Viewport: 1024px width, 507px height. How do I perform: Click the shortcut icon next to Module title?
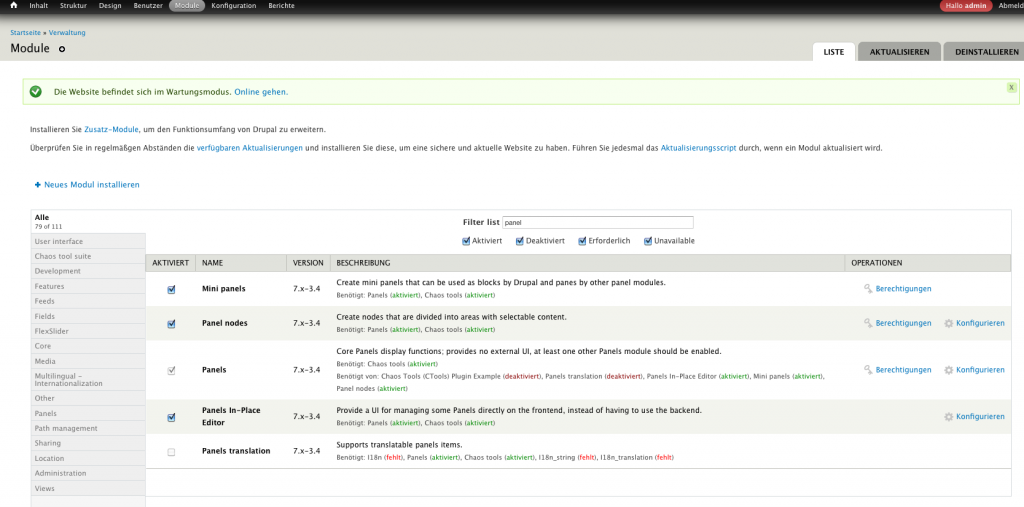(x=61, y=49)
